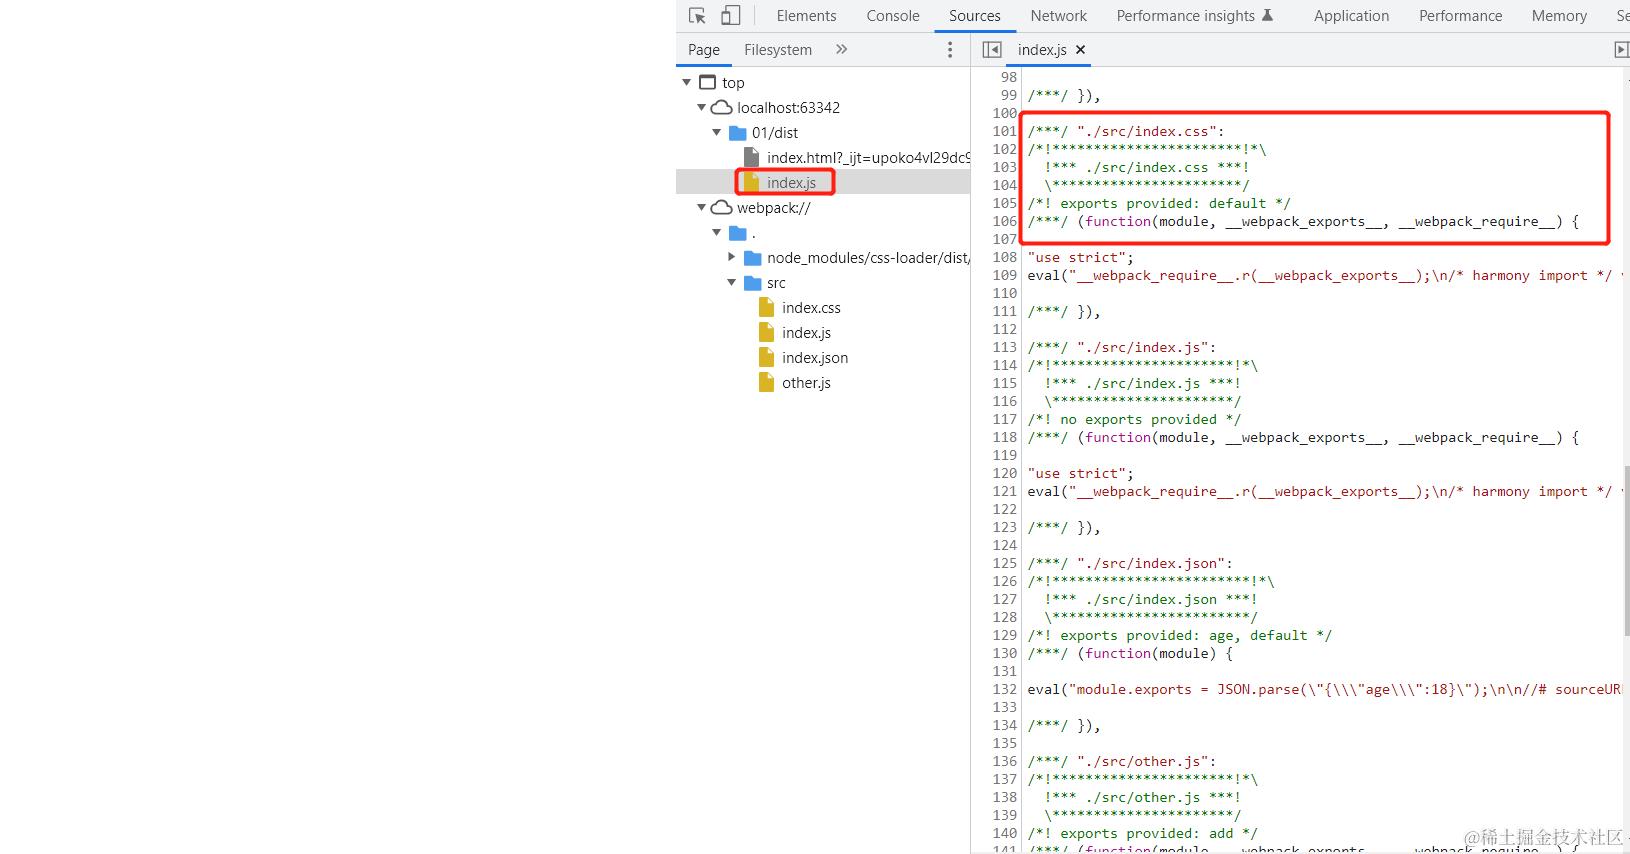
Task: Select the Page navigator tab
Action: tap(704, 50)
